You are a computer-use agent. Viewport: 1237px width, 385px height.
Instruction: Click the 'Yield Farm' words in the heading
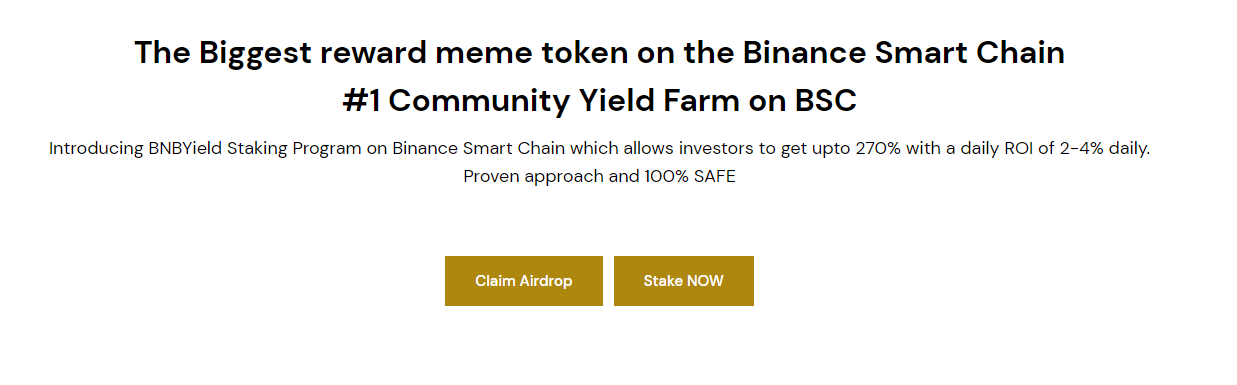click(x=662, y=101)
